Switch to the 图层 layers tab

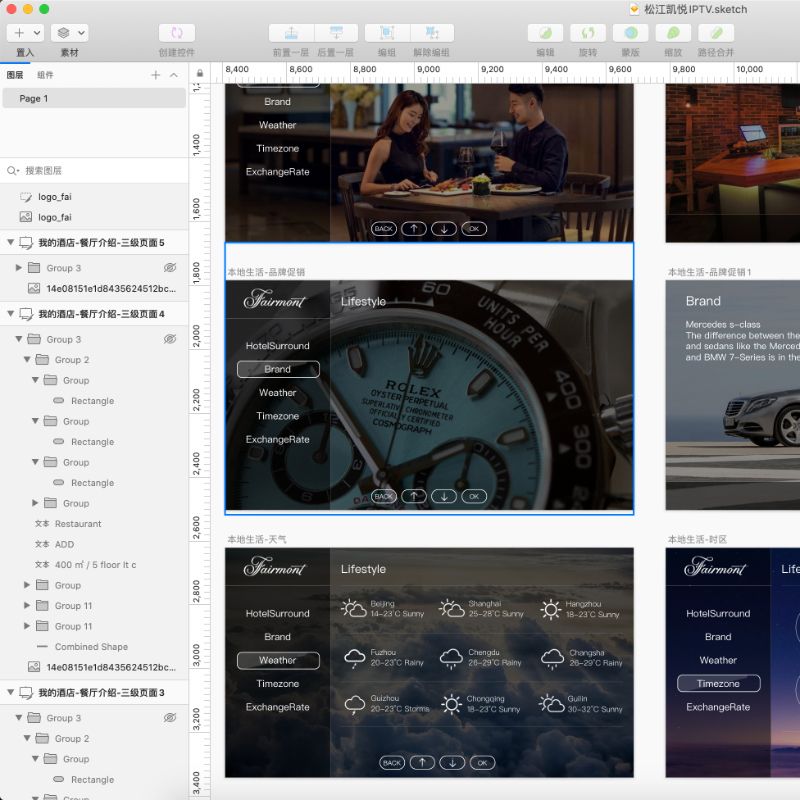coord(15,75)
